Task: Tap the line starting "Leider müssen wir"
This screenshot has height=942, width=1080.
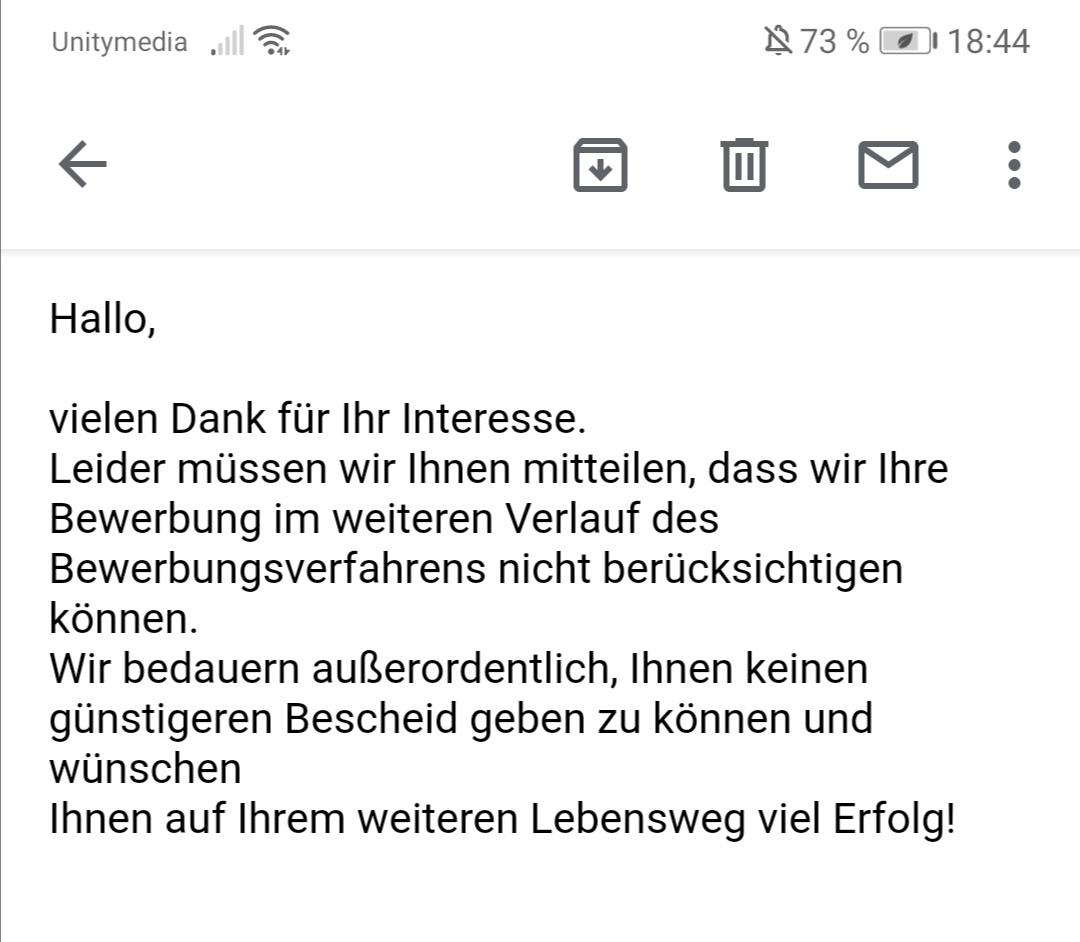Action: pos(498,469)
